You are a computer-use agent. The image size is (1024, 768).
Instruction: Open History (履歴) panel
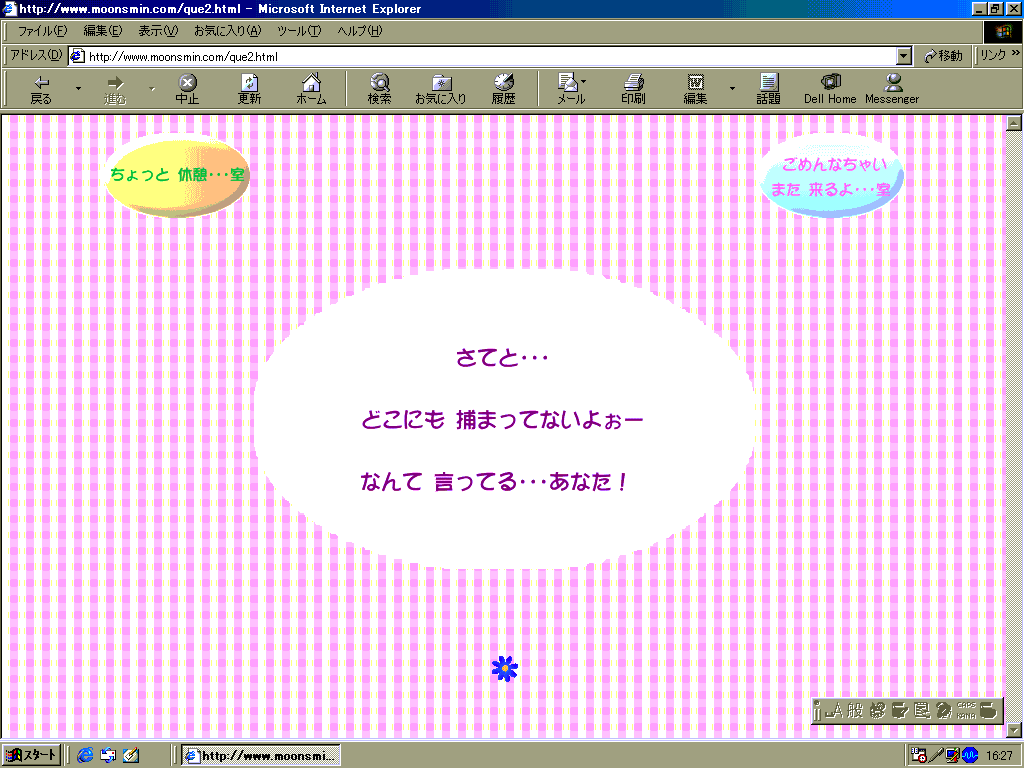click(x=503, y=89)
